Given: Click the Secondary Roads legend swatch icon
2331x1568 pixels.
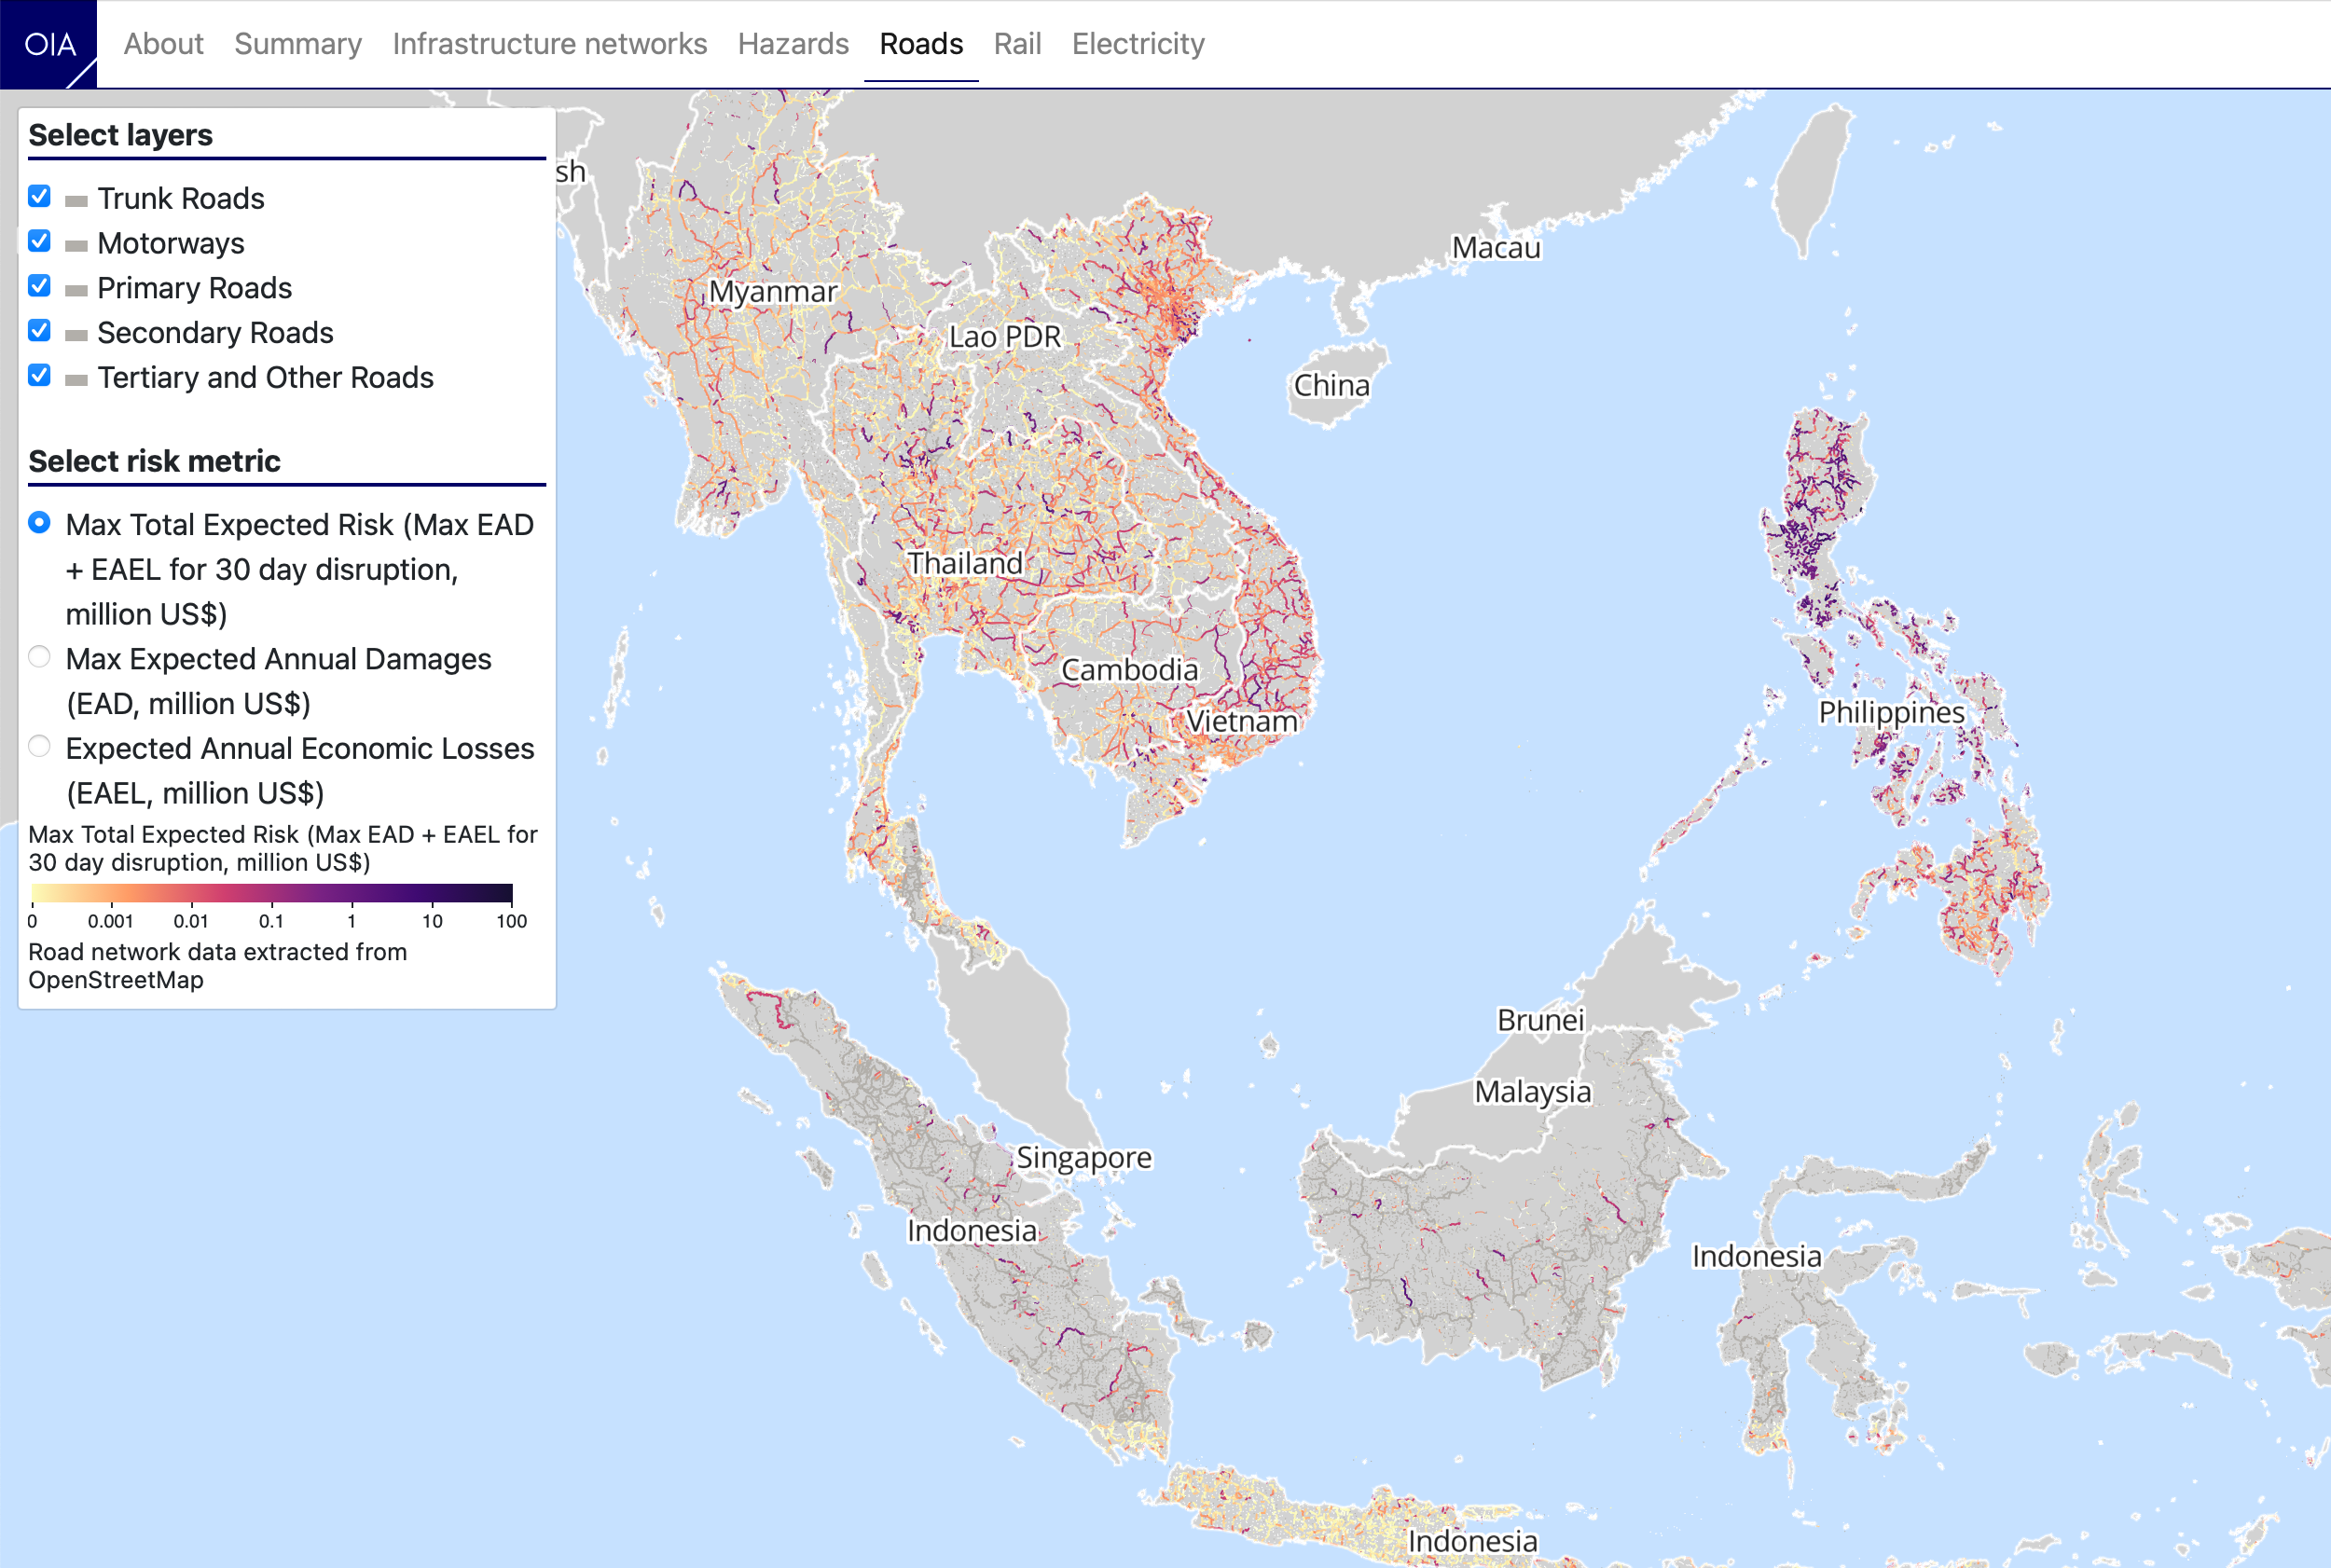Looking at the screenshot, I should point(76,335).
